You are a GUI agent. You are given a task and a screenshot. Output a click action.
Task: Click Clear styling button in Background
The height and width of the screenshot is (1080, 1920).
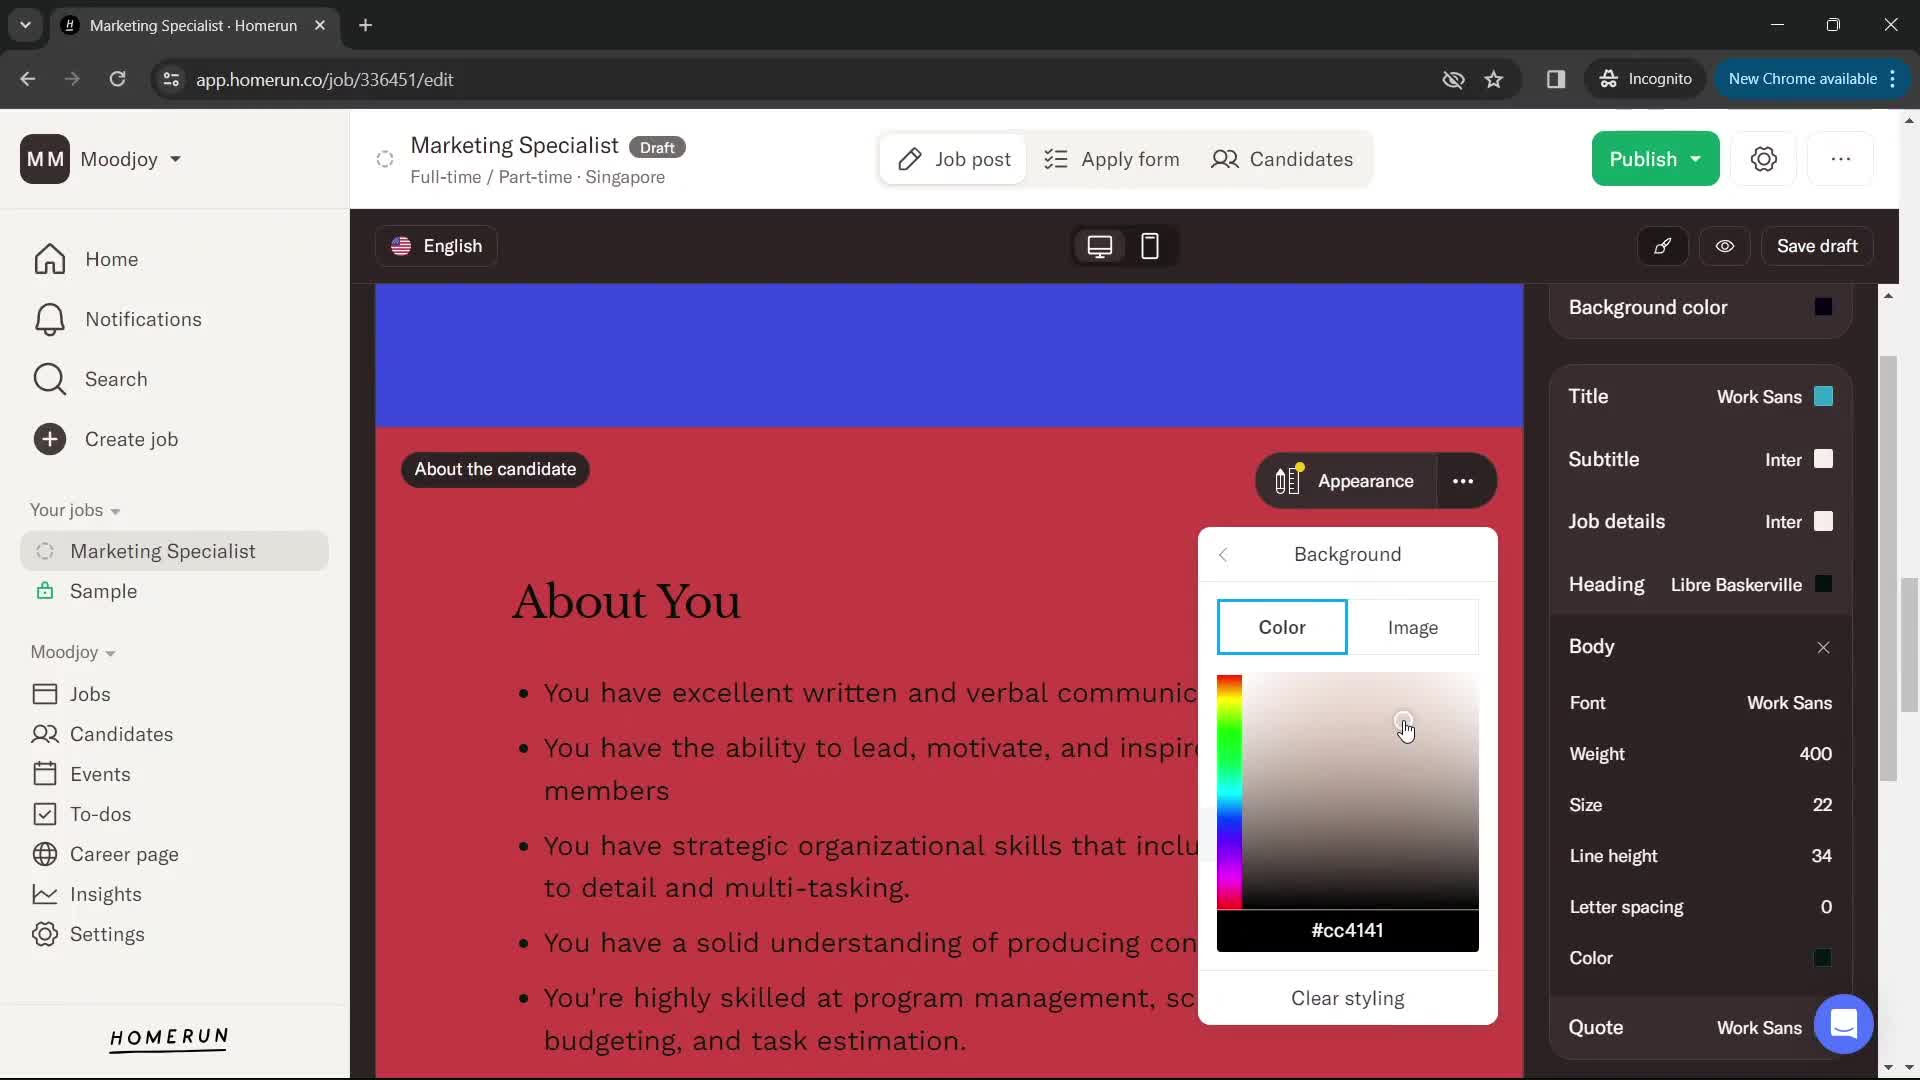1348,998
